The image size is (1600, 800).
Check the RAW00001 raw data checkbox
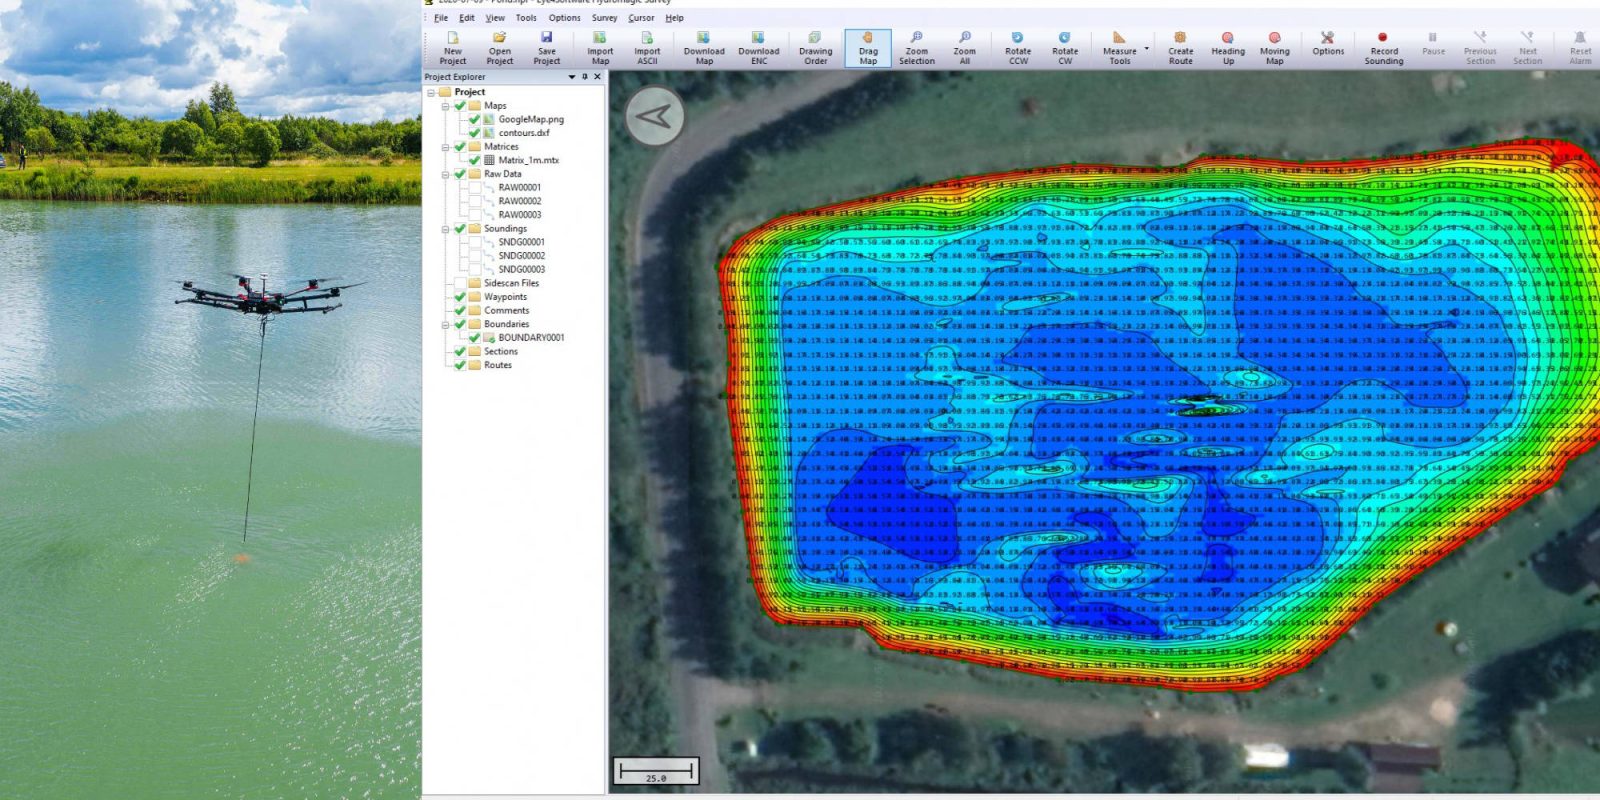475,187
